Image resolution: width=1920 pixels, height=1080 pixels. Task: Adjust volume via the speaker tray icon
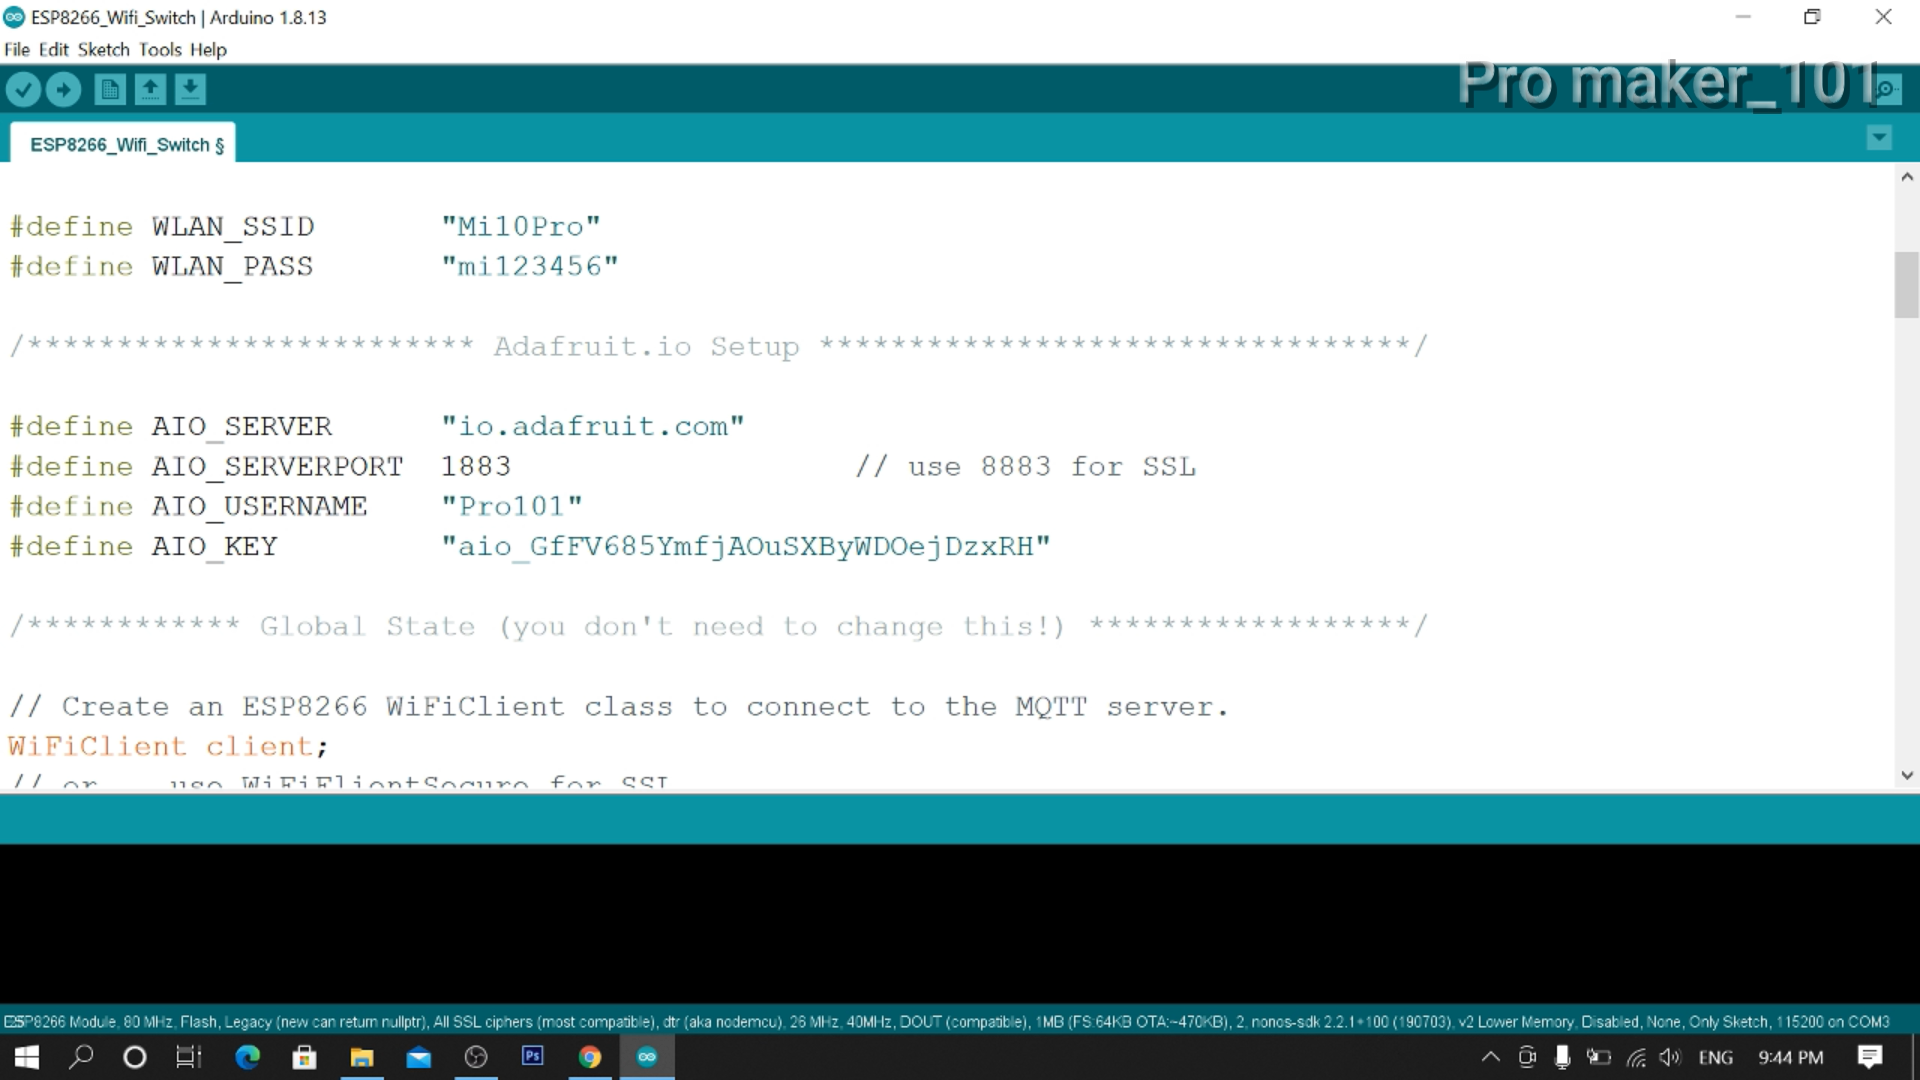tap(1671, 1057)
